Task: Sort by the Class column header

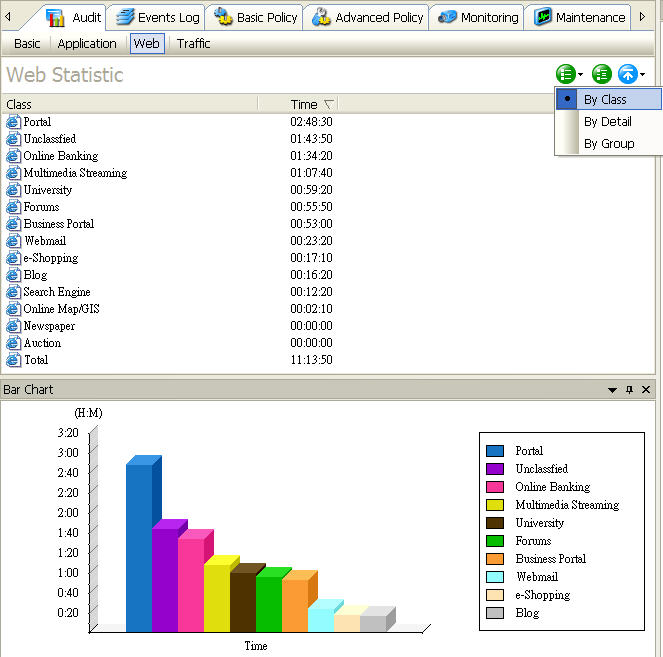Action: [129, 104]
